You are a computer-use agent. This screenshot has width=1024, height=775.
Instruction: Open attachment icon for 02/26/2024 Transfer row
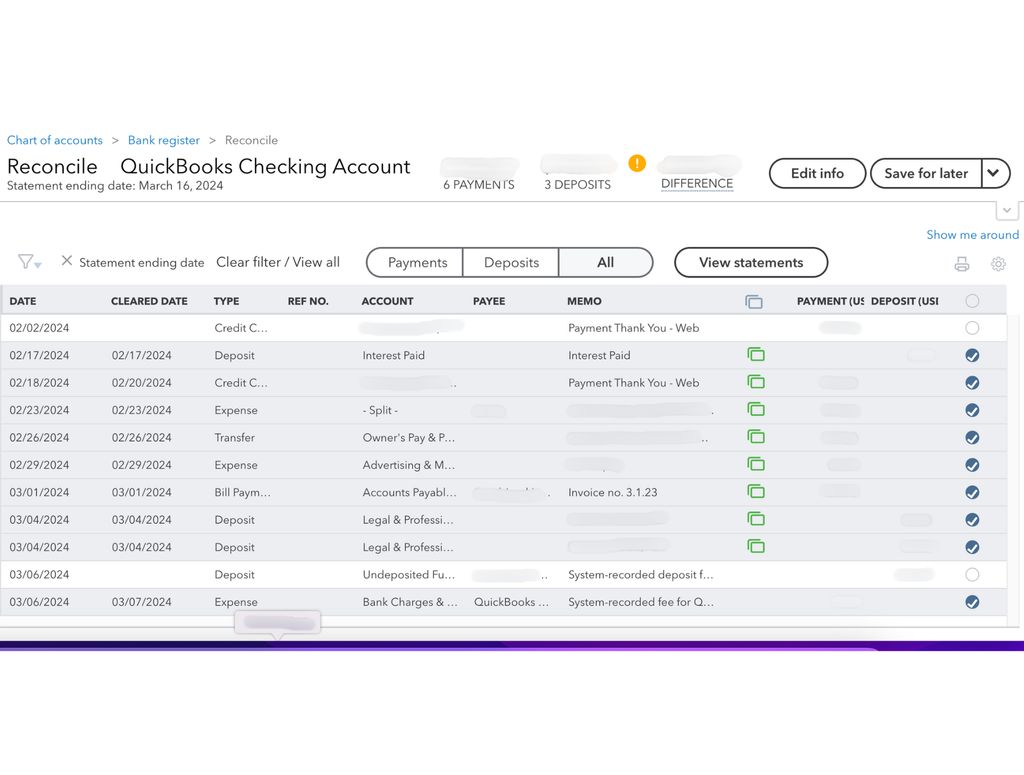756,437
